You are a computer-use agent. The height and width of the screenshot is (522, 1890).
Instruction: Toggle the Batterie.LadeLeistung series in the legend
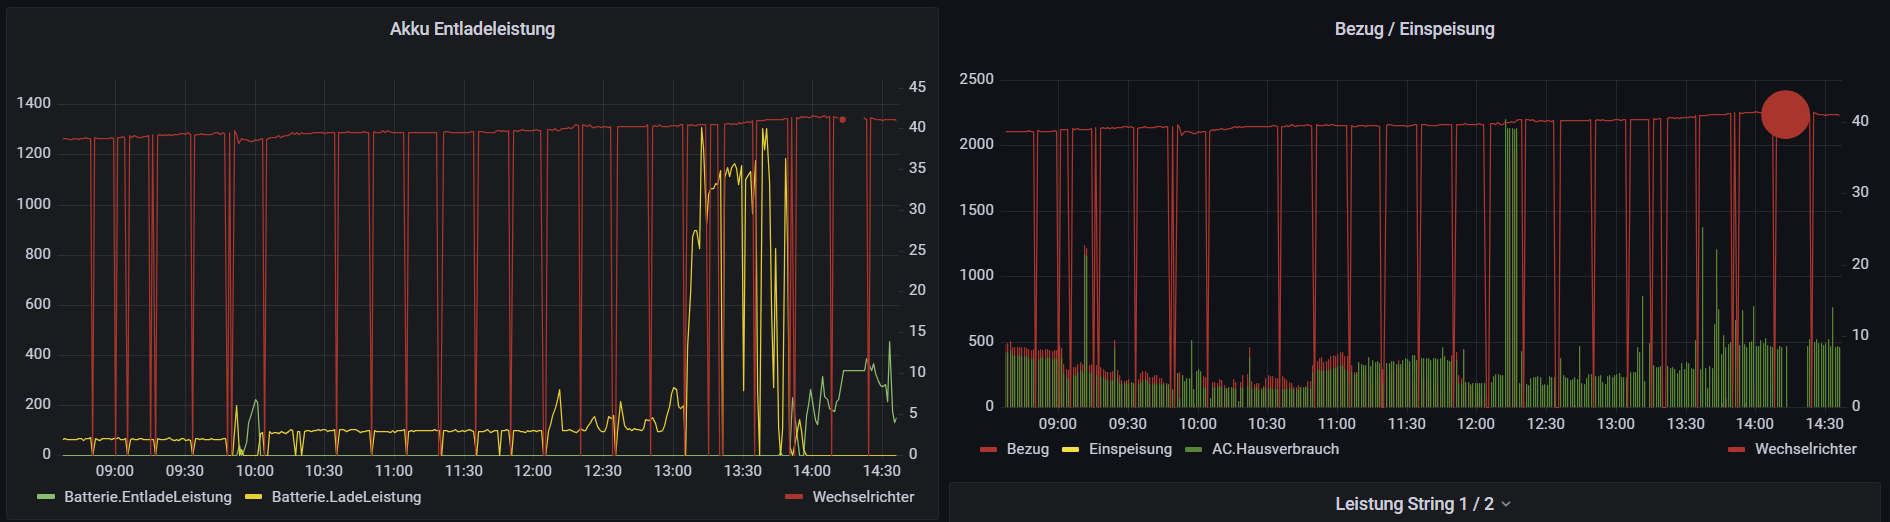(x=346, y=497)
